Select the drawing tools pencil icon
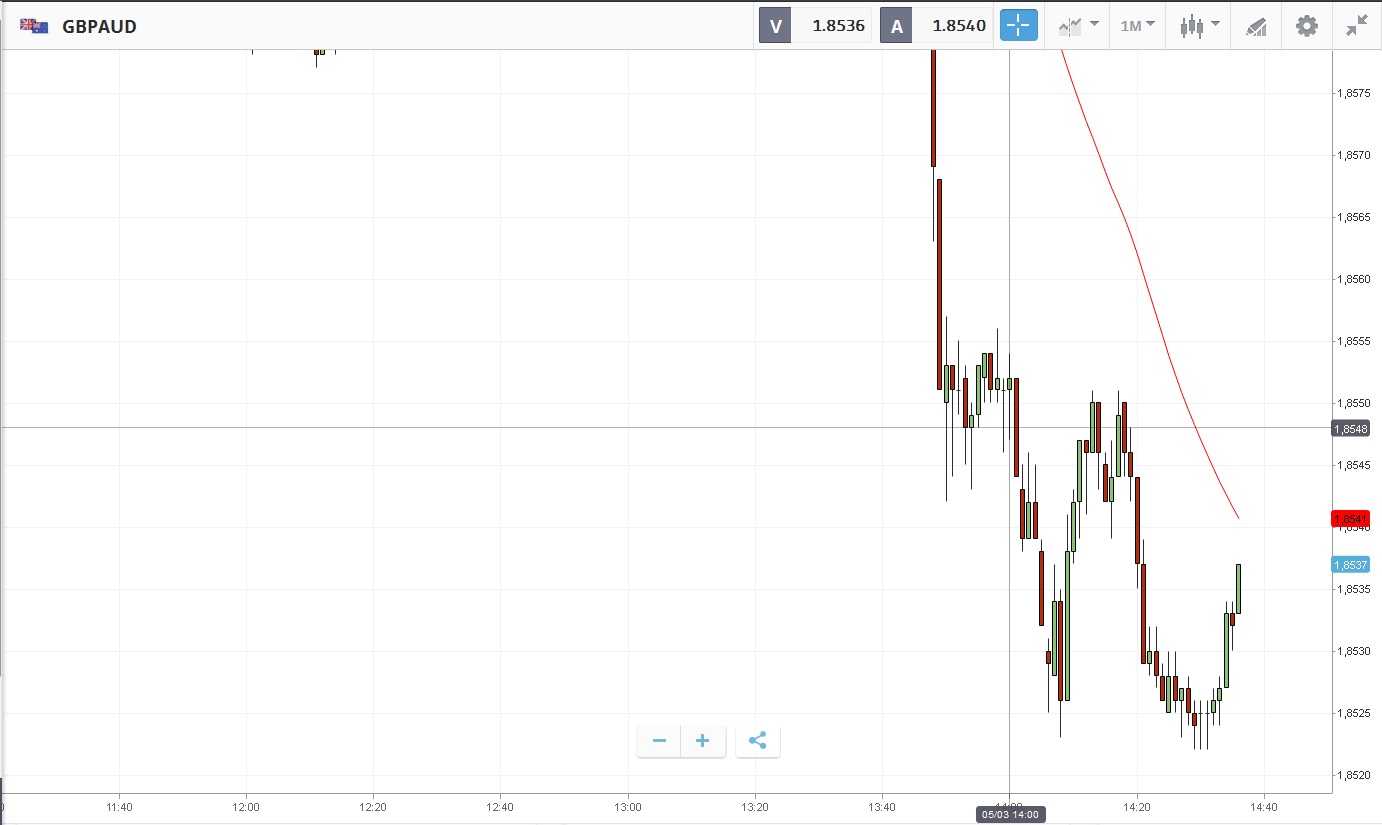Image resolution: width=1382 pixels, height=825 pixels. [x=1256, y=26]
